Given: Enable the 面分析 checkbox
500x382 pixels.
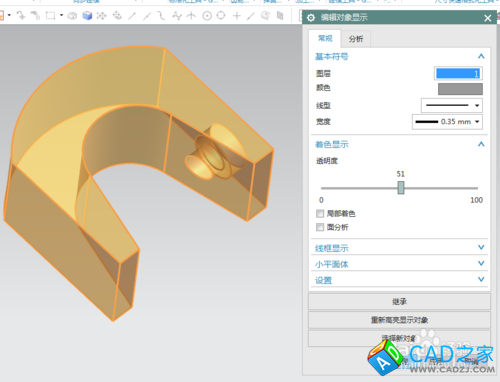Looking at the screenshot, I should [x=320, y=227].
